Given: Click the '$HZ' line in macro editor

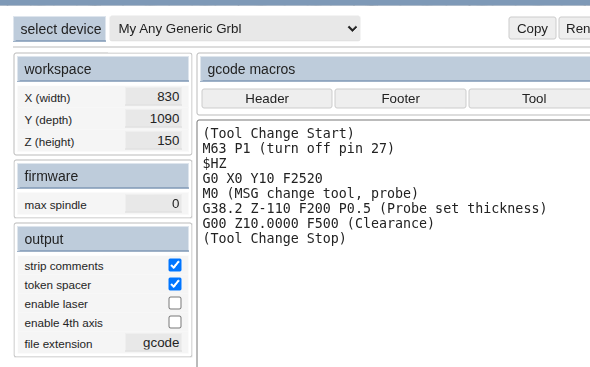Looking at the screenshot, I should click(x=214, y=163).
